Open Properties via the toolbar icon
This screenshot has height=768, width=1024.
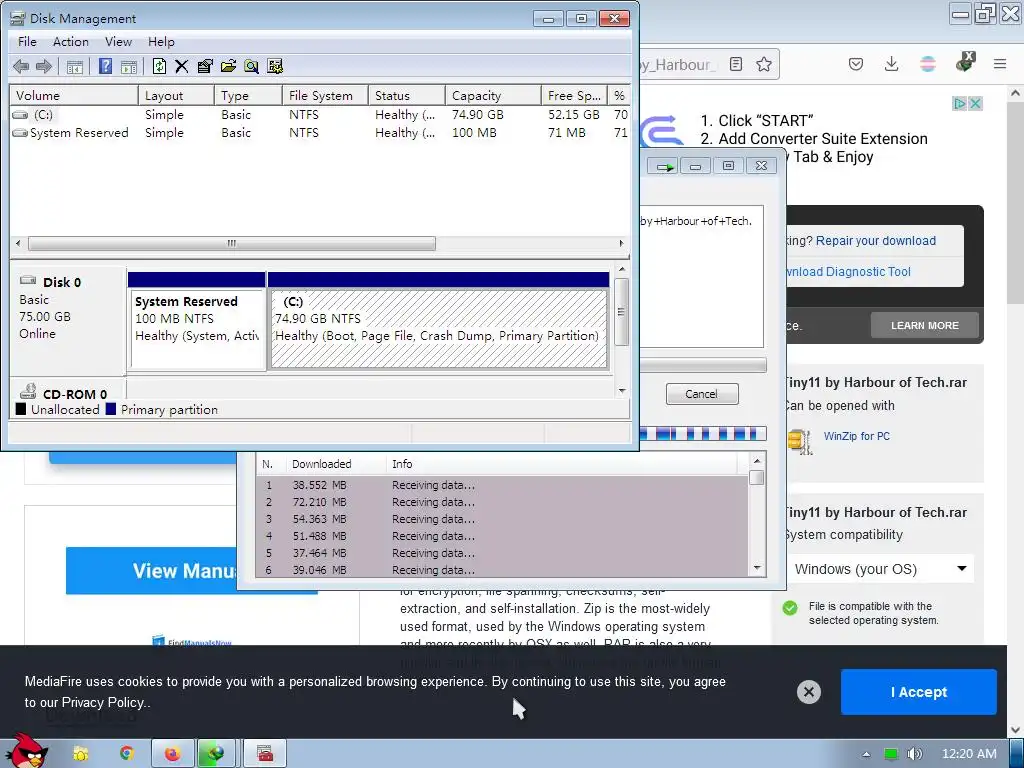tap(205, 66)
